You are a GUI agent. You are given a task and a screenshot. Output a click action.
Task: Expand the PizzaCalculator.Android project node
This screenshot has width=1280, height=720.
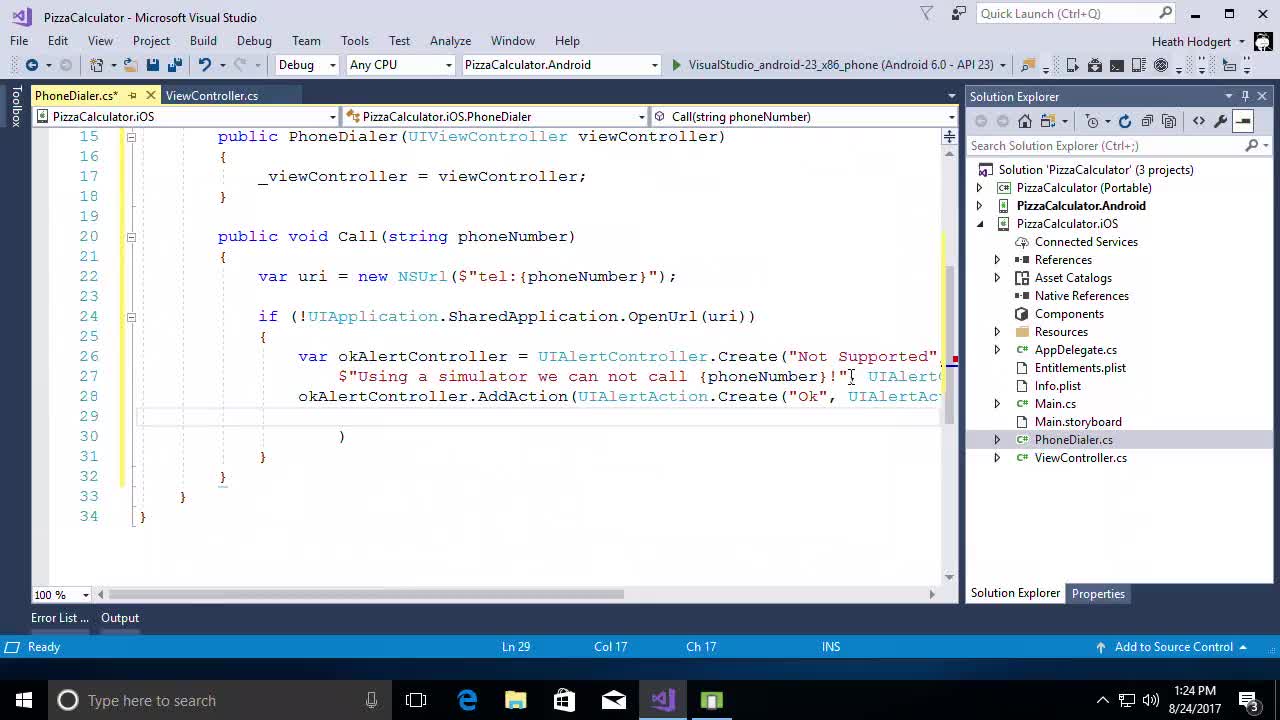coord(980,205)
